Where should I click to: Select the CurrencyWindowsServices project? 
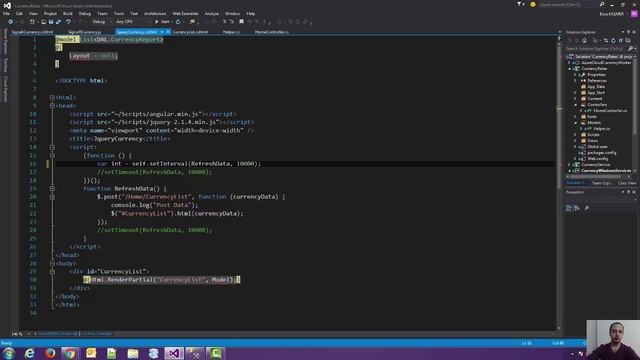coord(606,171)
